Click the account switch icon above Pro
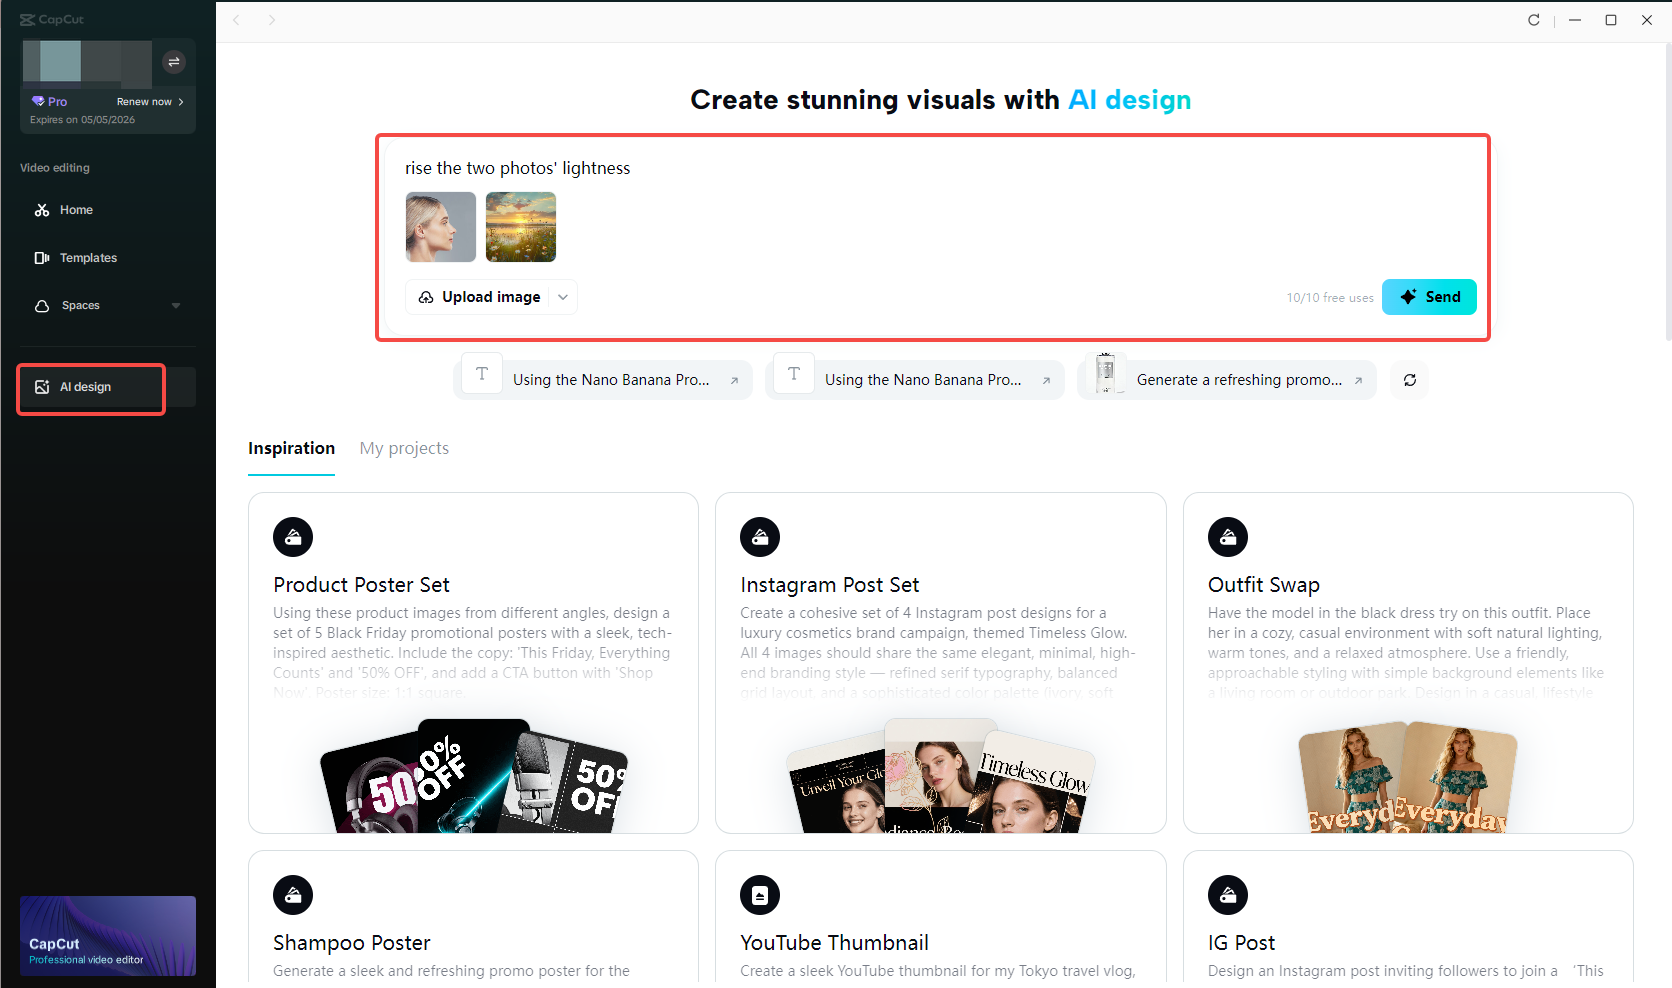The width and height of the screenshot is (1672, 988). [x=174, y=61]
